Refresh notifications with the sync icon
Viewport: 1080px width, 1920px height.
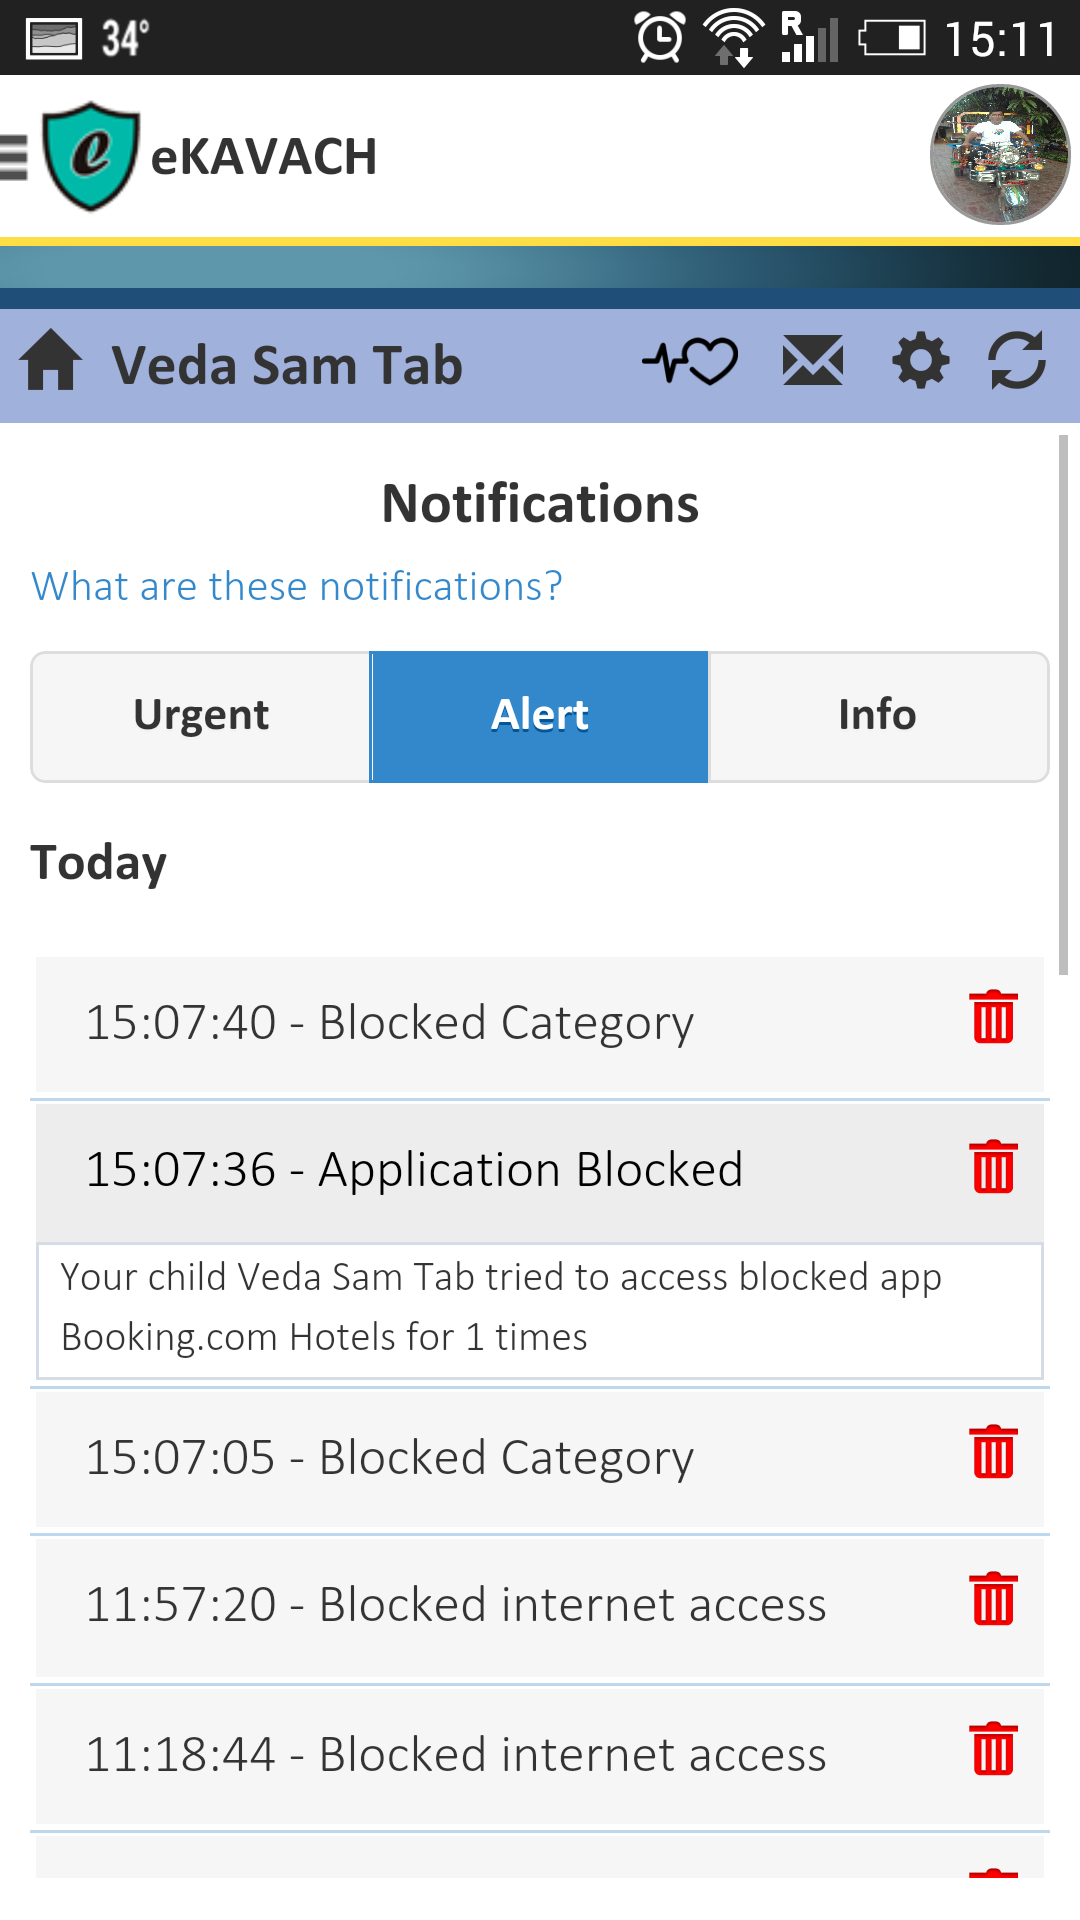tap(1017, 362)
